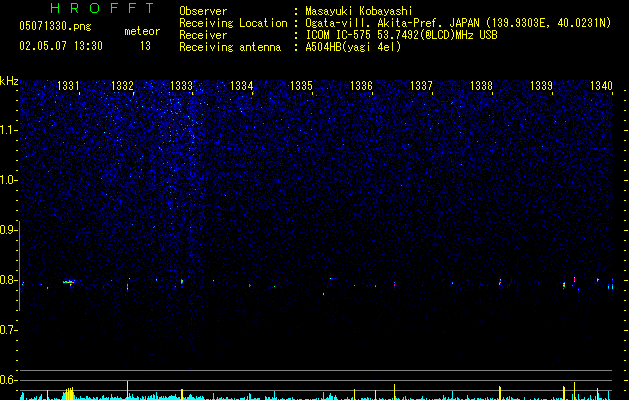The image size is (629, 400).
Task: Click the 1335 time marker
Action: 301,85
